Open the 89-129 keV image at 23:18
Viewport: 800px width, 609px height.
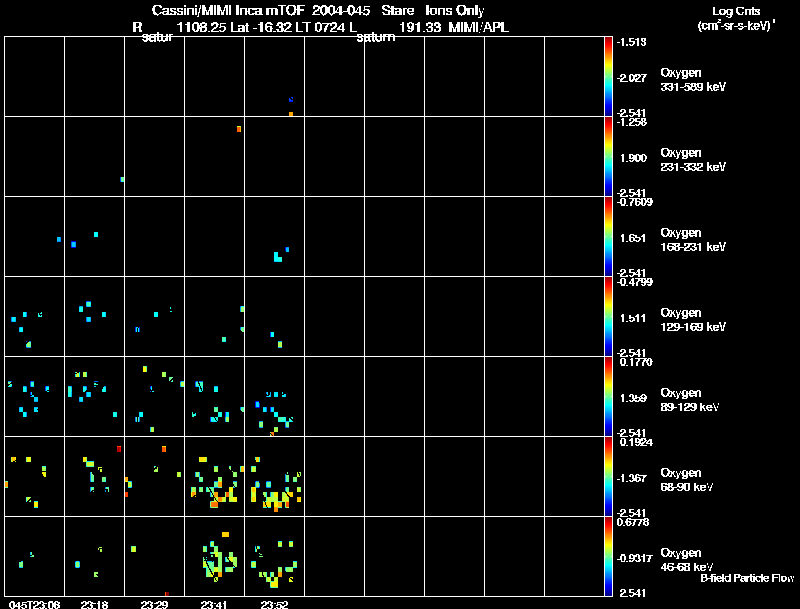(x=94, y=396)
